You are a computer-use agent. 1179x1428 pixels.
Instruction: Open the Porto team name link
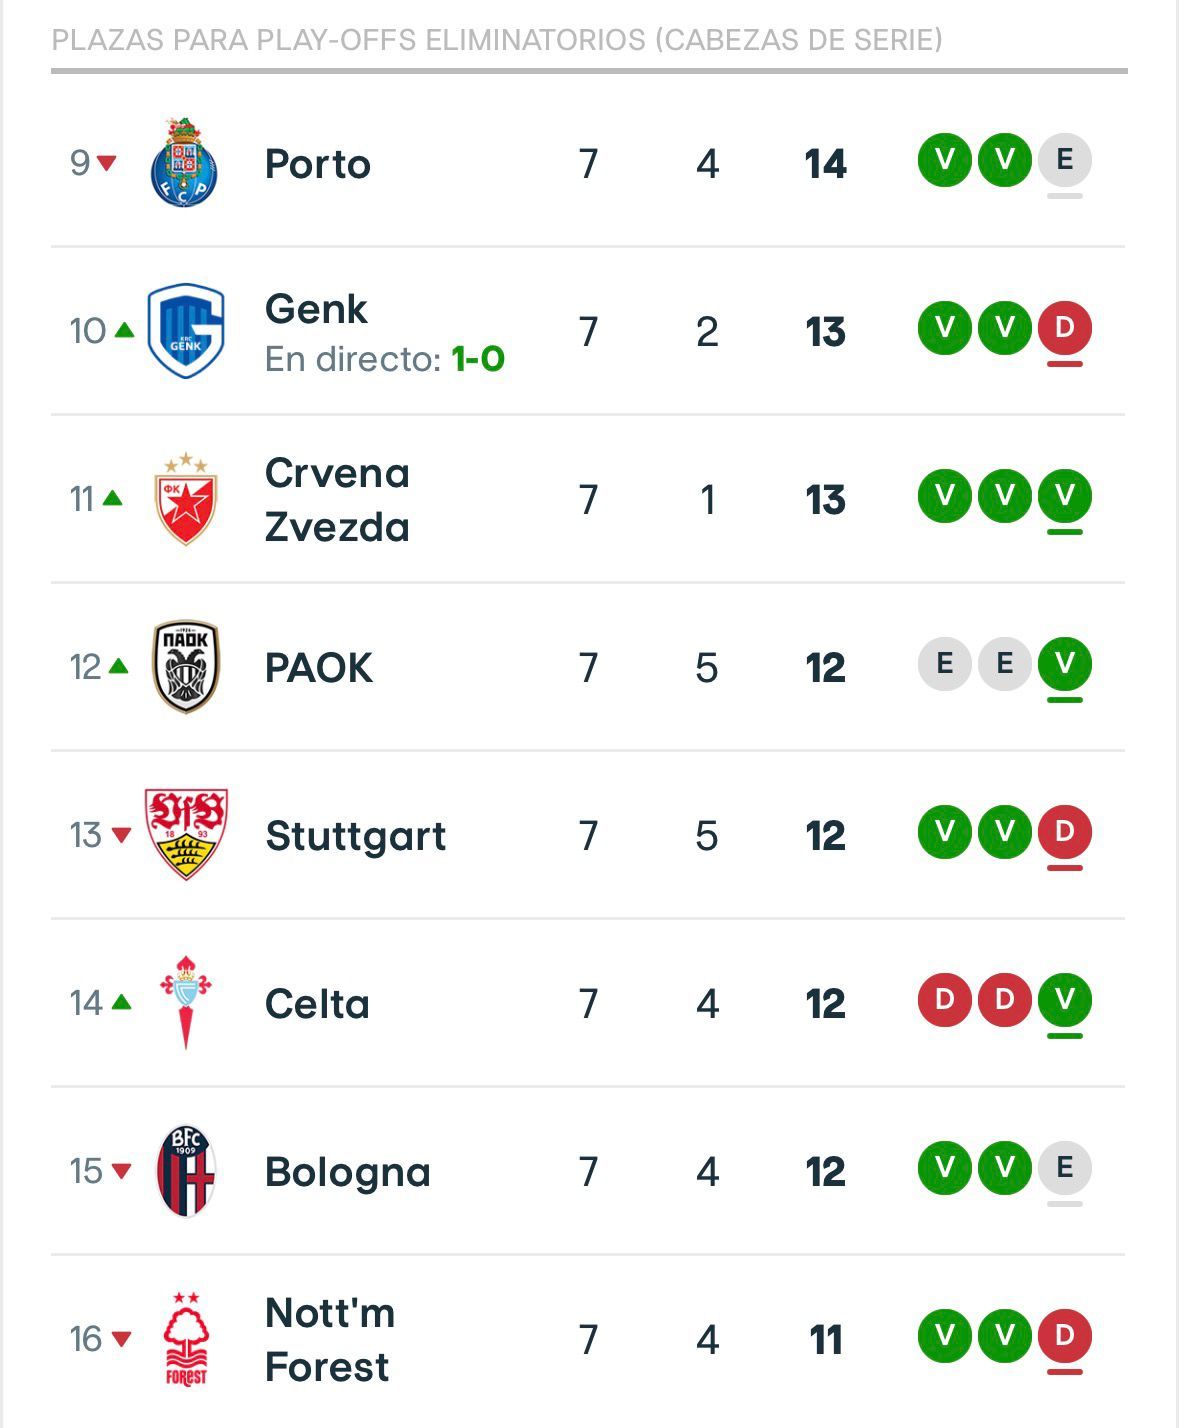pyautogui.click(x=318, y=164)
